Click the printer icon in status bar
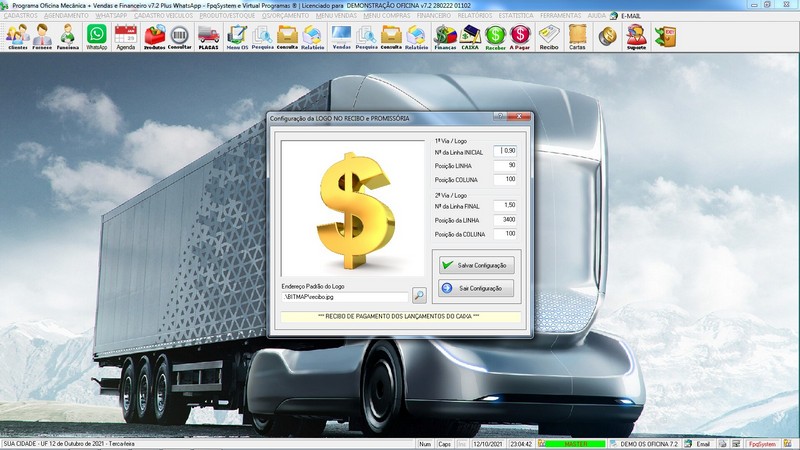Viewport: 800px width, 450px height. (x=722, y=444)
